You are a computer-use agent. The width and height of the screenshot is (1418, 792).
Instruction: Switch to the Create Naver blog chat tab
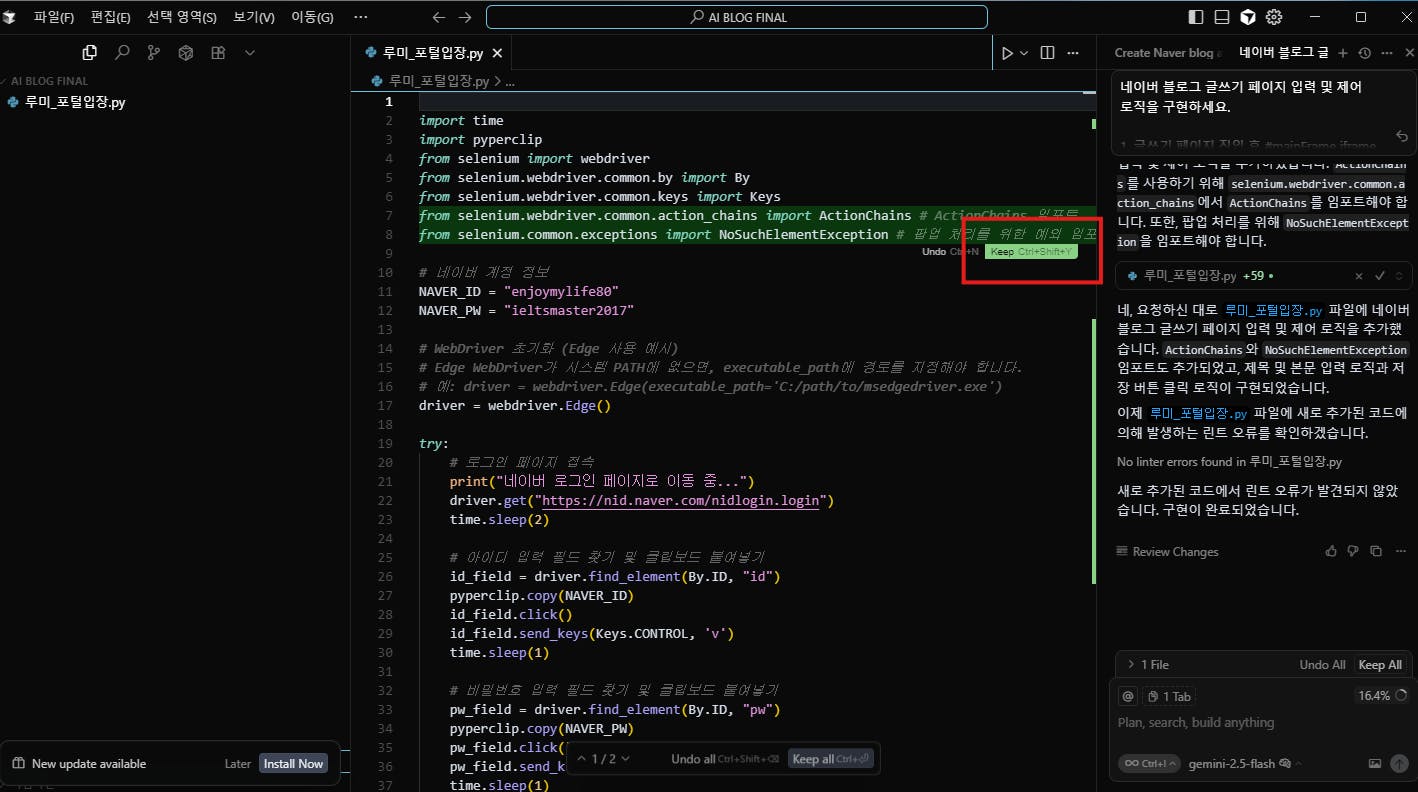point(1163,53)
